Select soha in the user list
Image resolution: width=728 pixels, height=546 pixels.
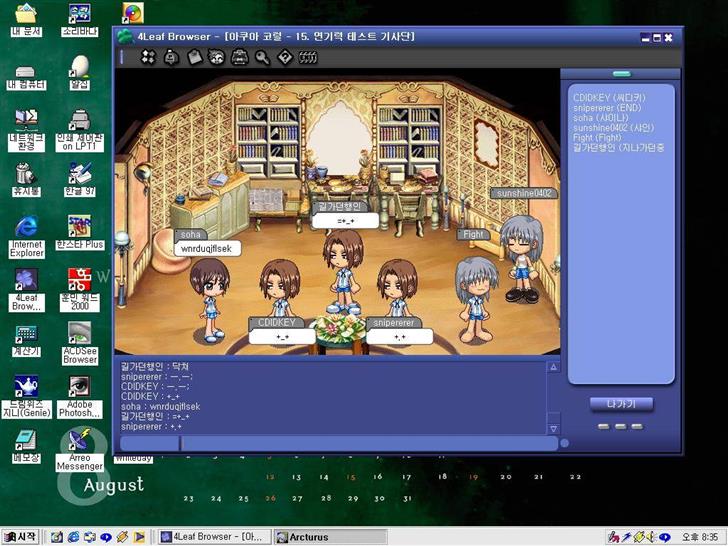click(x=600, y=117)
